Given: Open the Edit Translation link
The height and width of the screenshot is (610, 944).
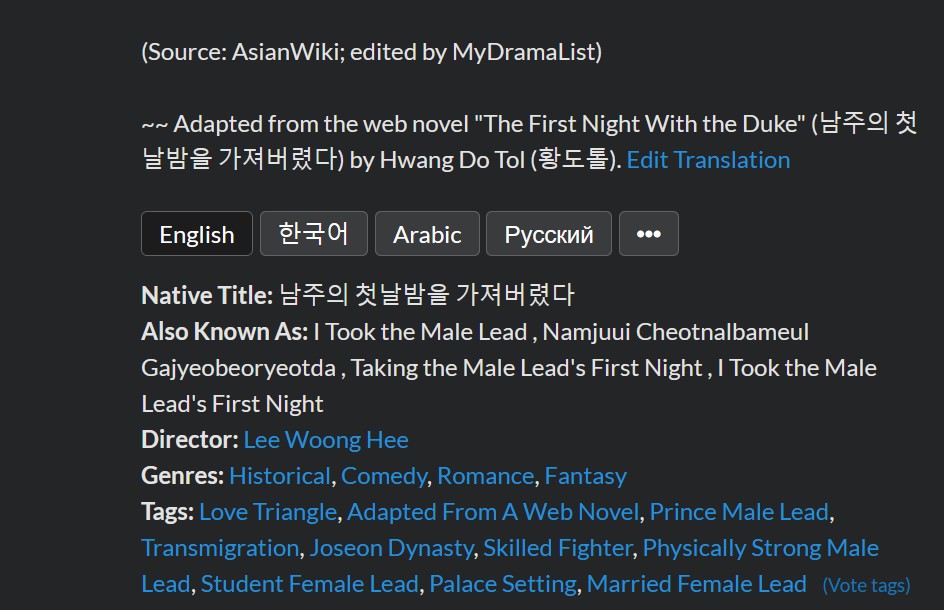Looking at the screenshot, I should pyautogui.click(x=708, y=160).
